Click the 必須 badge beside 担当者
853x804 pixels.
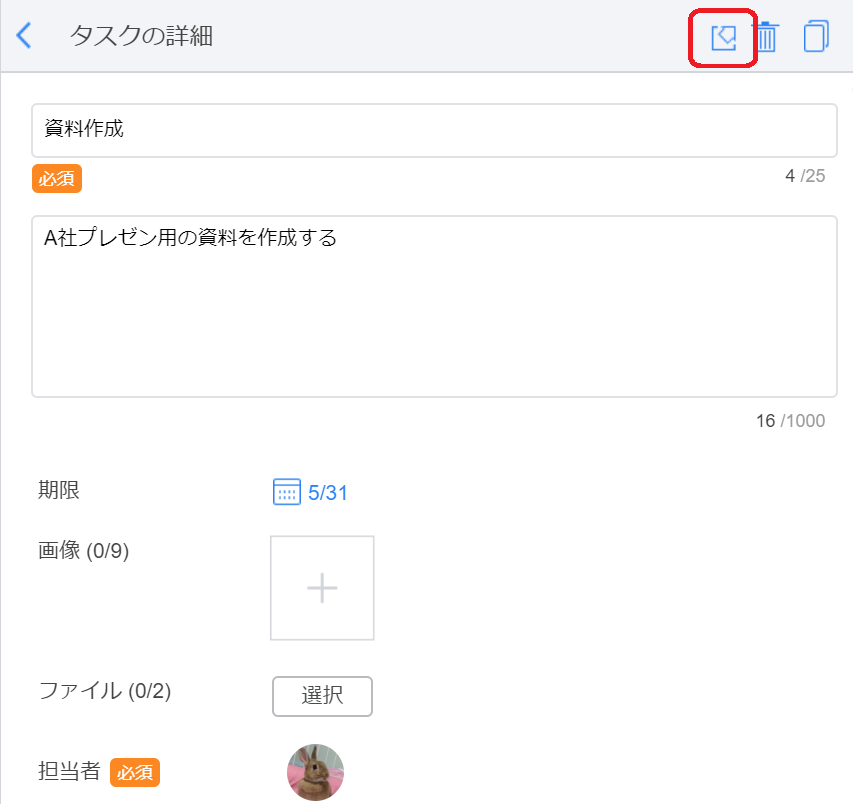(x=135, y=772)
